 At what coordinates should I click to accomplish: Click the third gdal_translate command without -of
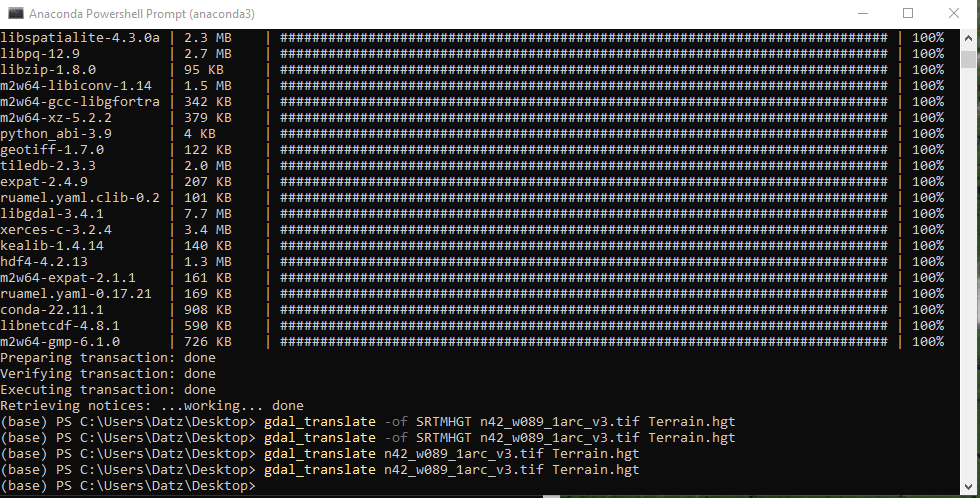click(x=451, y=454)
